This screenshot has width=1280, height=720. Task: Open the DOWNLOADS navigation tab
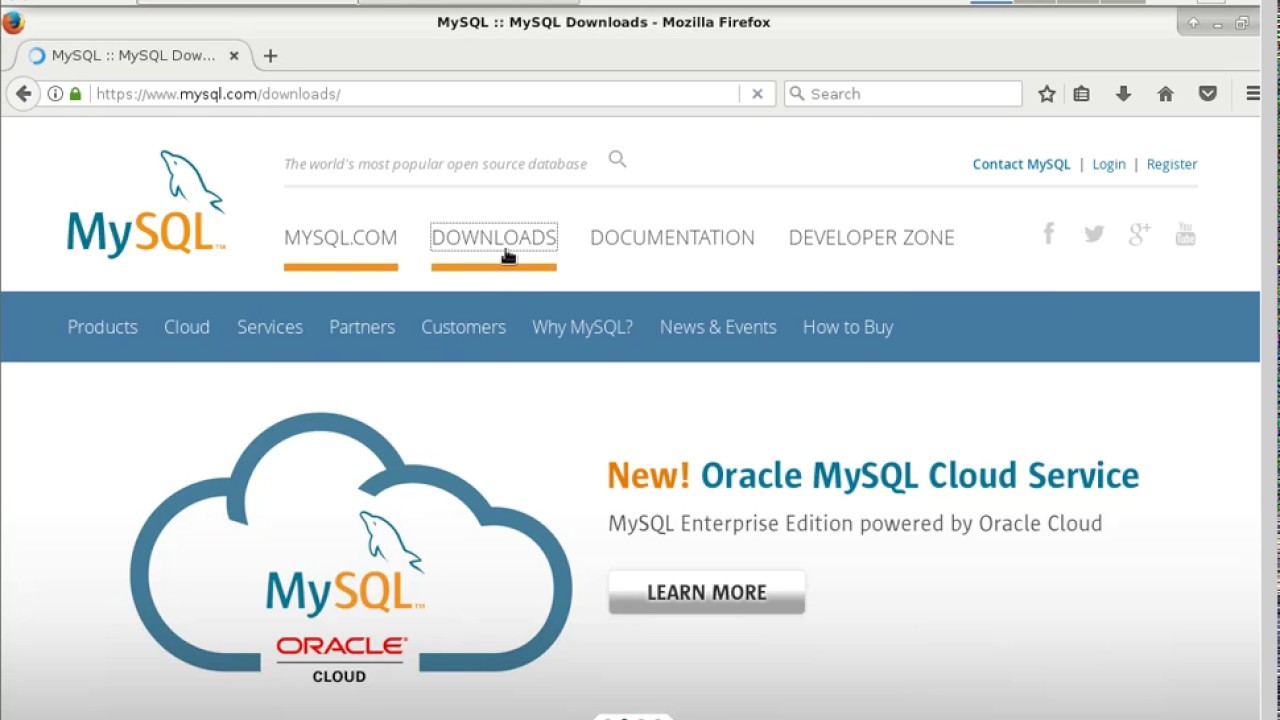(x=493, y=237)
